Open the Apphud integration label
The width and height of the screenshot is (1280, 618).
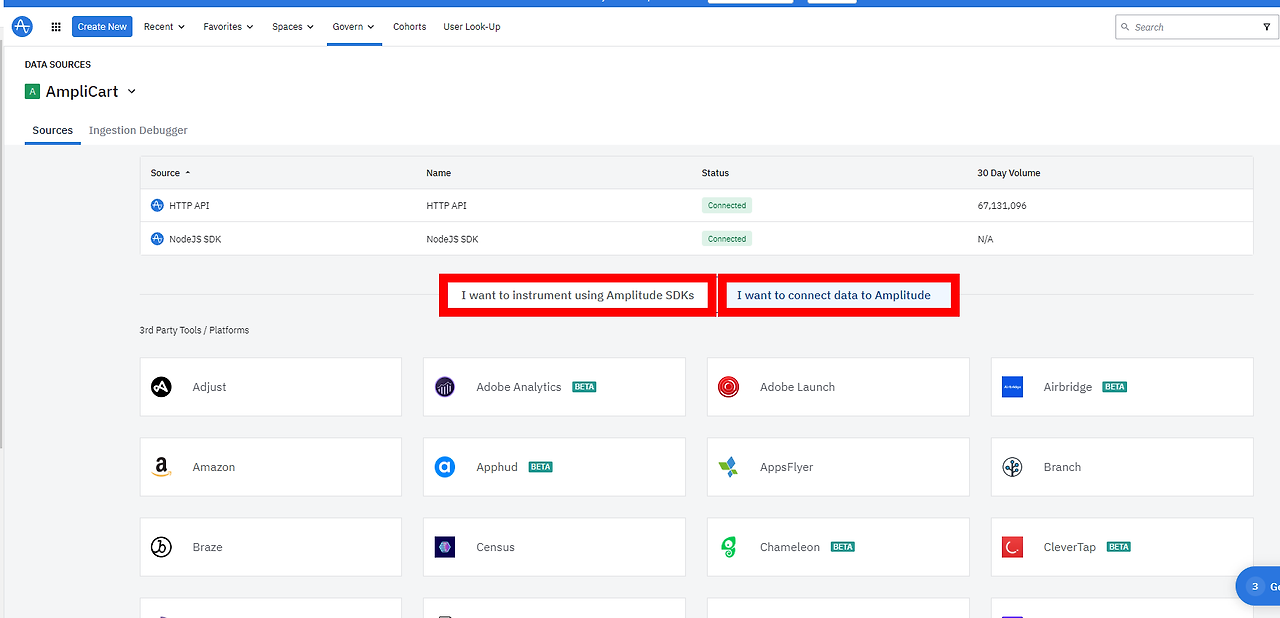(x=497, y=467)
